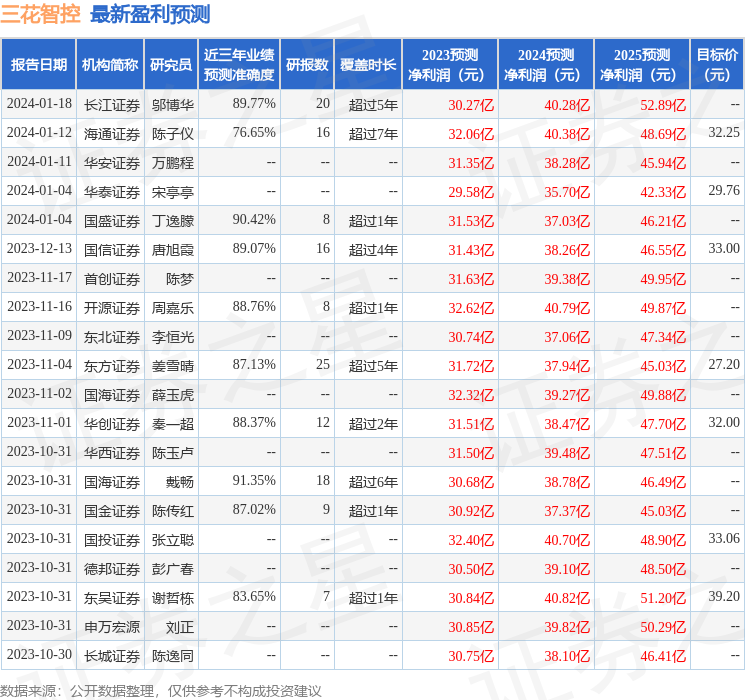Select the 国投证券 cell
The height and width of the screenshot is (700, 745).
(112, 540)
